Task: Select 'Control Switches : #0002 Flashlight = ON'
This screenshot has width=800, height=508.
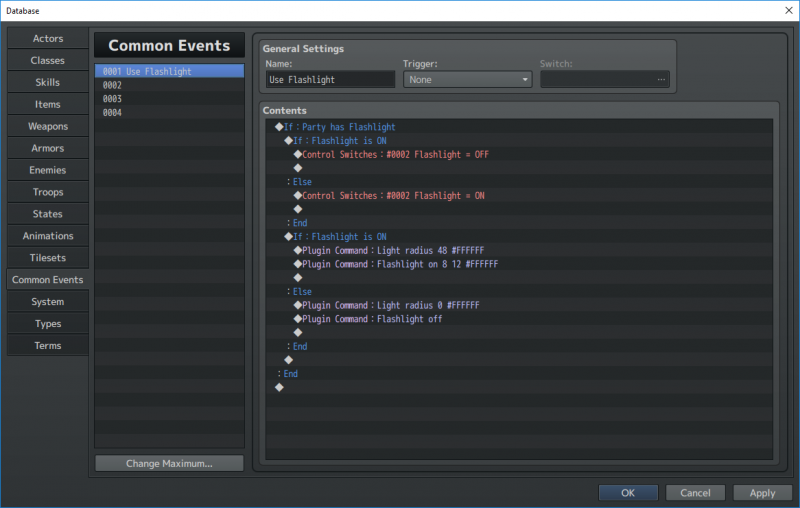Action: tap(519, 196)
